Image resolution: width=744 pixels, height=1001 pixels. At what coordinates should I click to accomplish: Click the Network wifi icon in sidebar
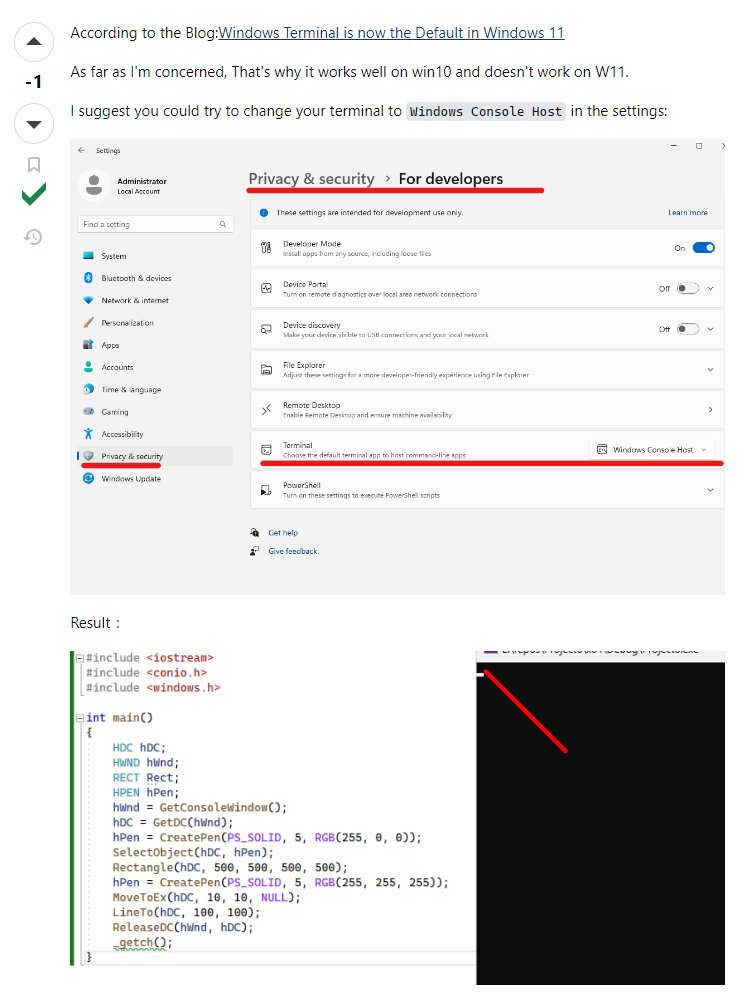pyautogui.click(x=88, y=301)
